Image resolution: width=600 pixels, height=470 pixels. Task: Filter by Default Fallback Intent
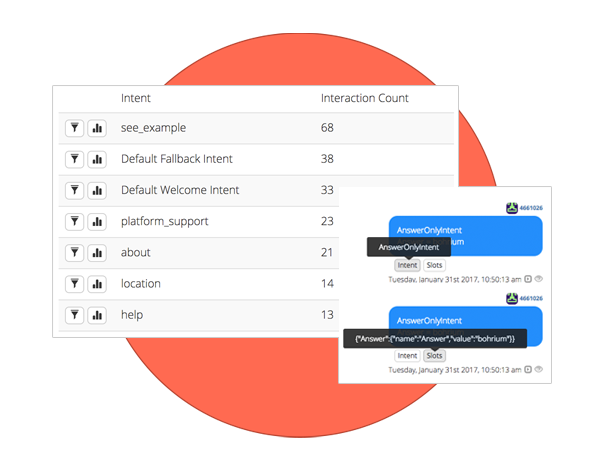(x=75, y=159)
